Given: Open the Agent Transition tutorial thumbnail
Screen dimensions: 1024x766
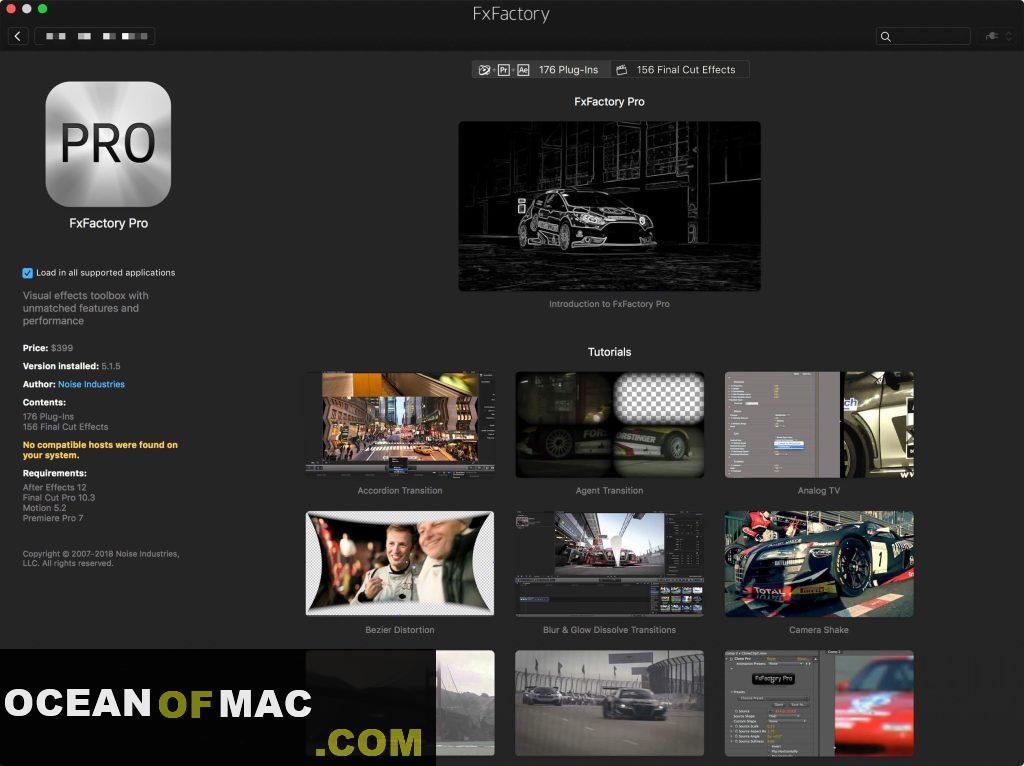Looking at the screenshot, I should pos(609,425).
